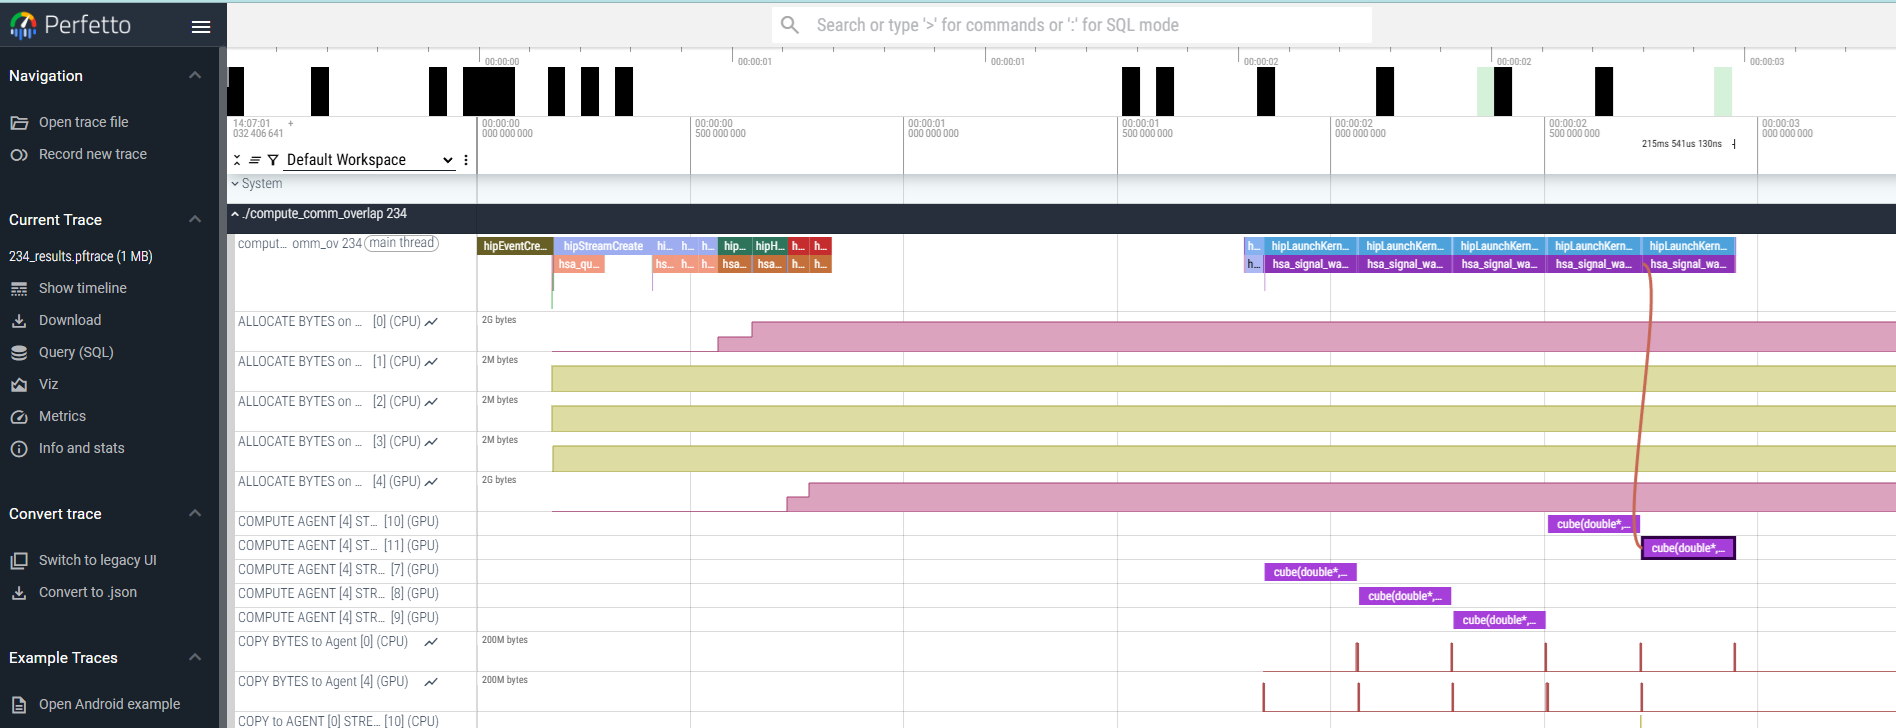This screenshot has width=1896, height=728.
Task: Click the Metrics gauge icon
Action: 19,417
